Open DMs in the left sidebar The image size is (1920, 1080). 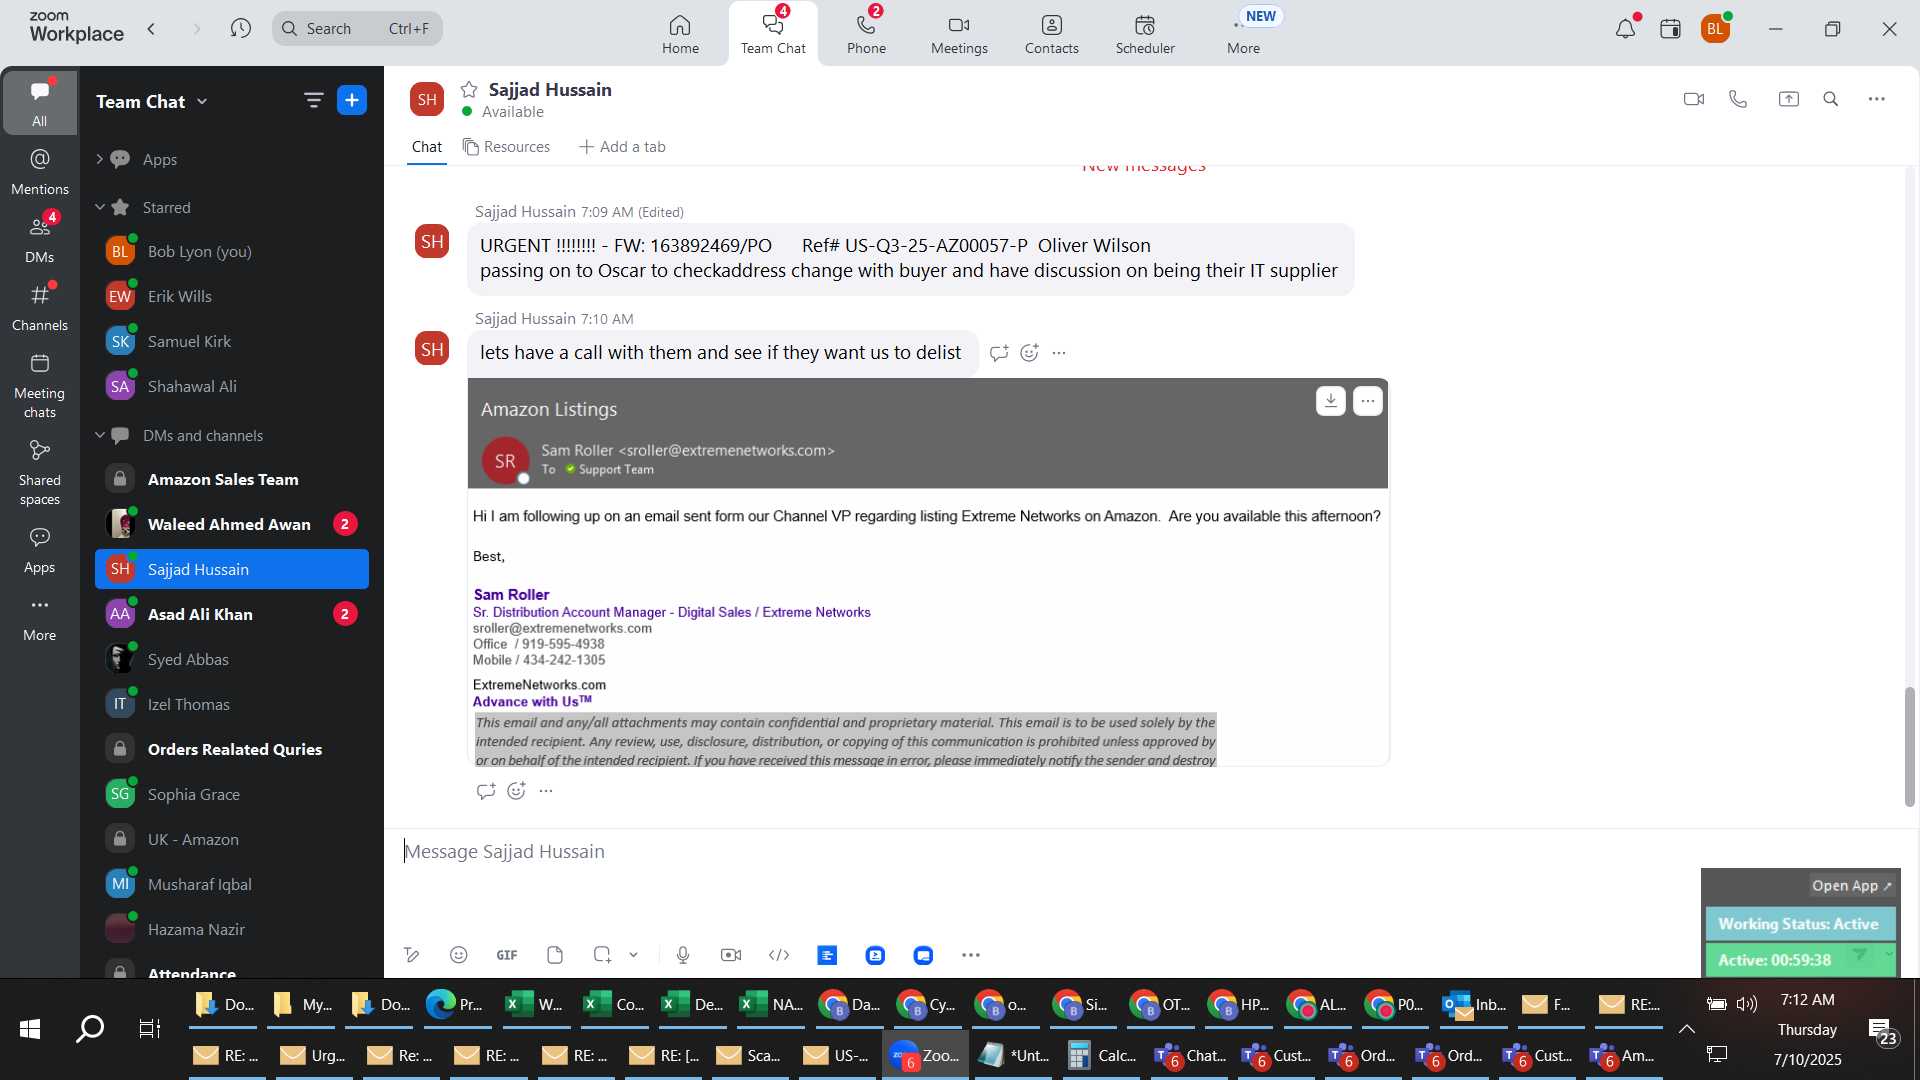39,239
